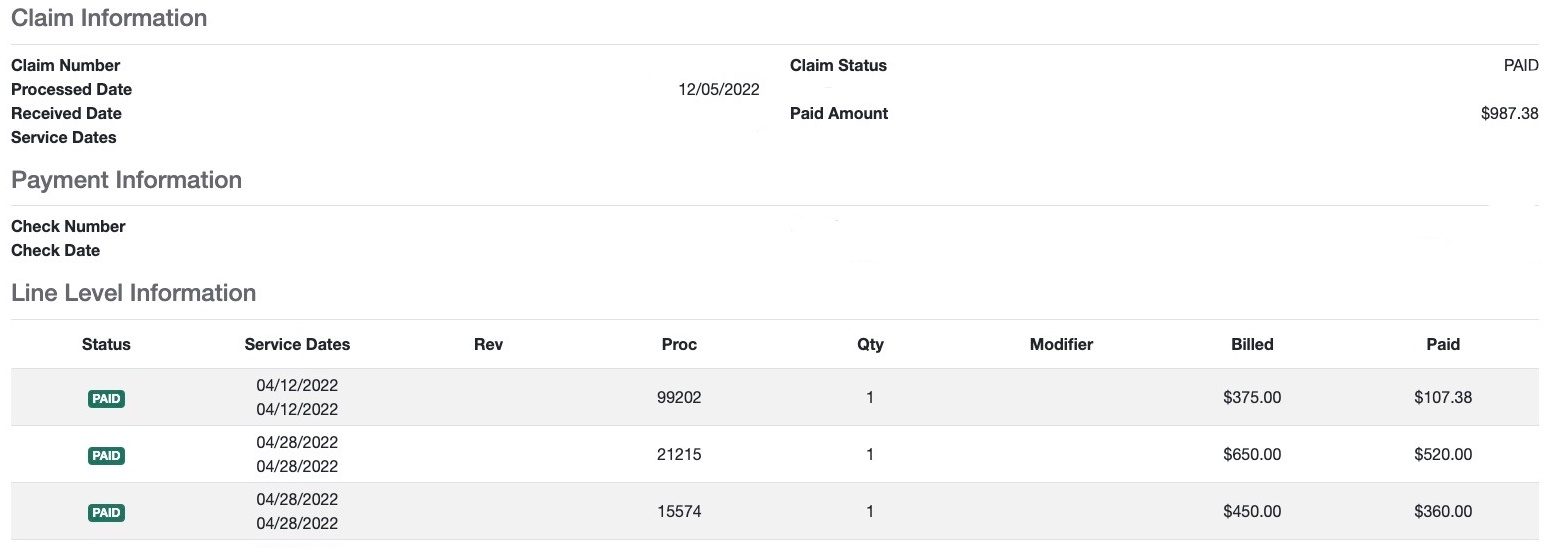Click the Status column header
The image size is (1555, 548).
tap(106, 344)
